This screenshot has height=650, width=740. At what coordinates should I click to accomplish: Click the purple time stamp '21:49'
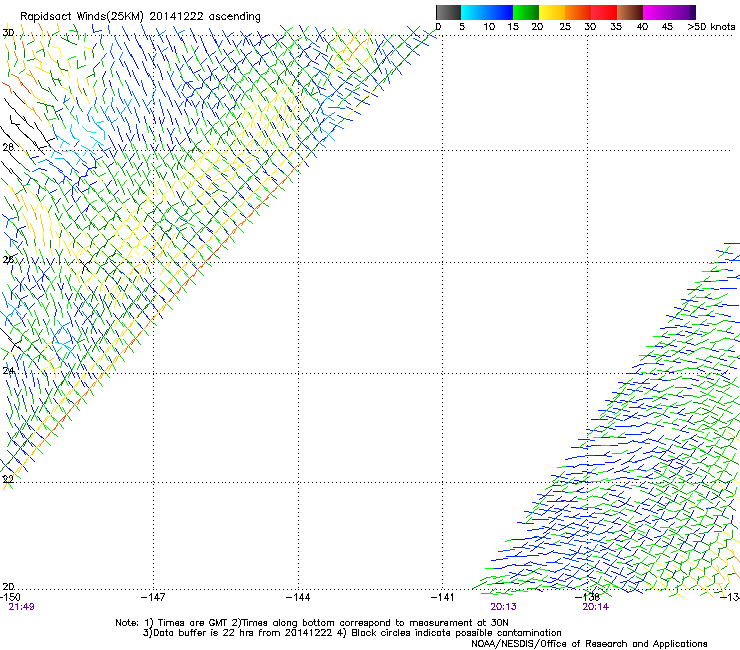click(21, 607)
